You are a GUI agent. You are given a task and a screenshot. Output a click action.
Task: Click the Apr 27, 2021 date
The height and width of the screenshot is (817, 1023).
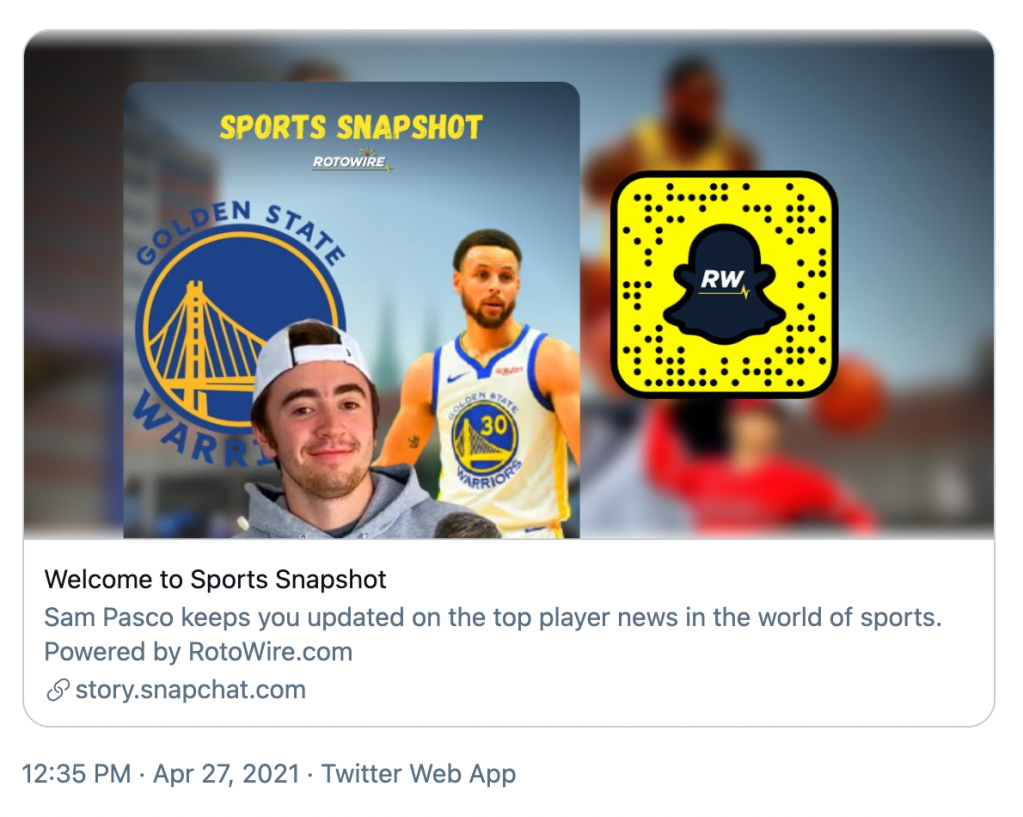pos(226,774)
